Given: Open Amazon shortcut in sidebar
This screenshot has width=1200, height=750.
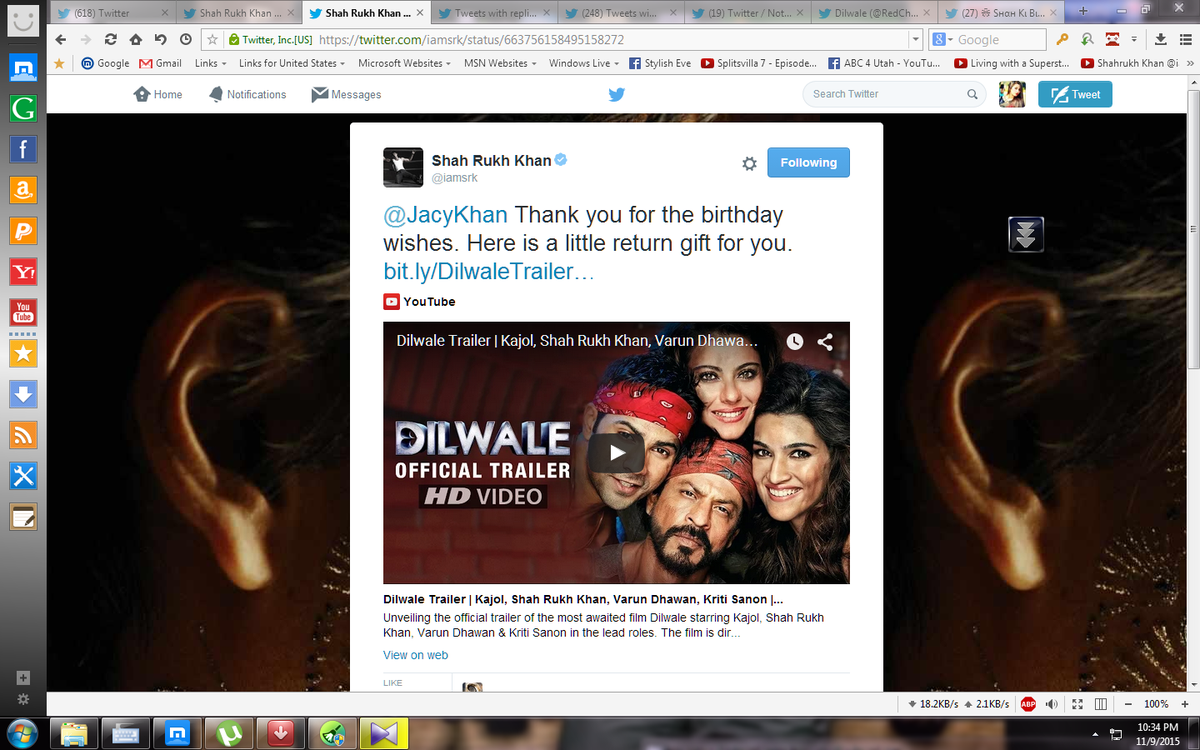Looking at the screenshot, I should (23, 190).
